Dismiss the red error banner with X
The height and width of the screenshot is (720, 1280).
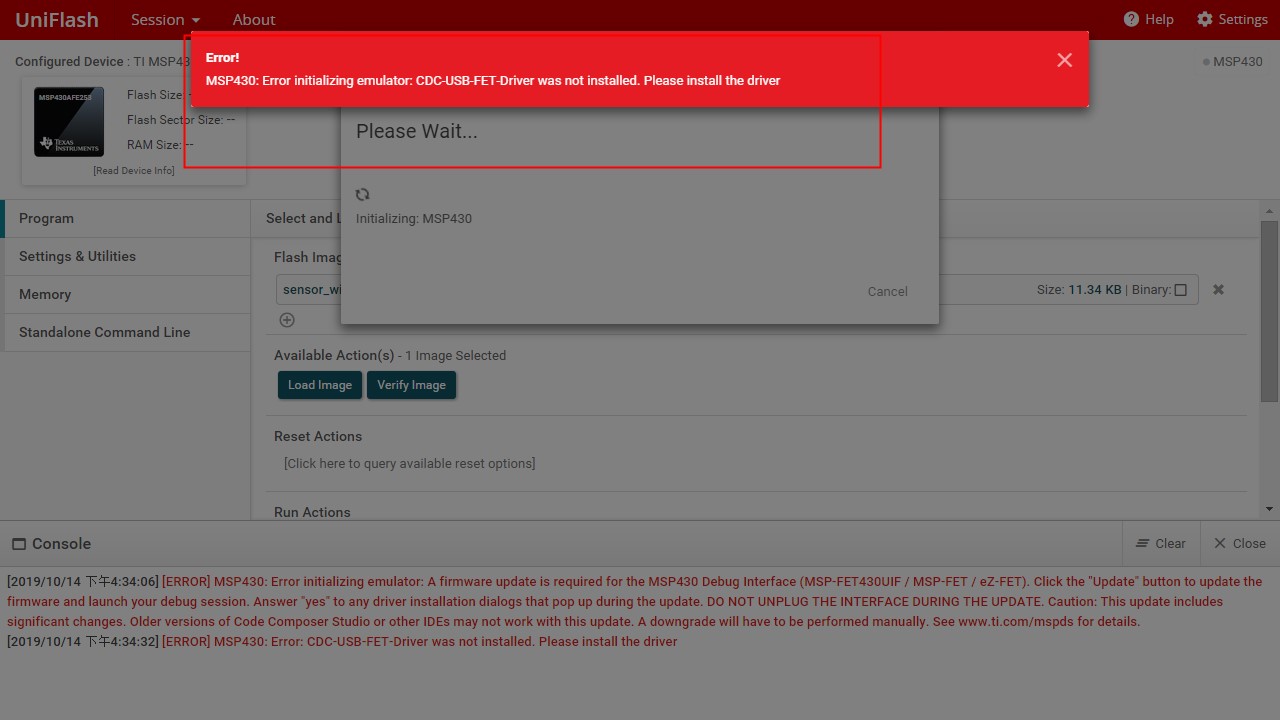pyautogui.click(x=1064, y=60)
